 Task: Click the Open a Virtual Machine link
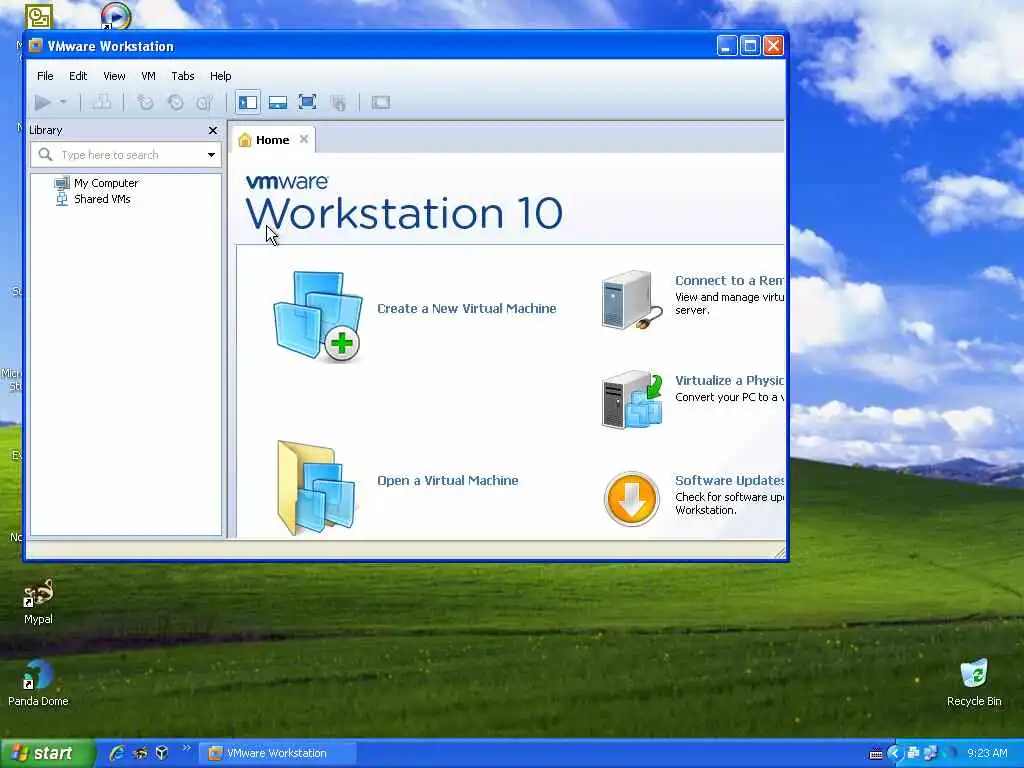(448, 481)
